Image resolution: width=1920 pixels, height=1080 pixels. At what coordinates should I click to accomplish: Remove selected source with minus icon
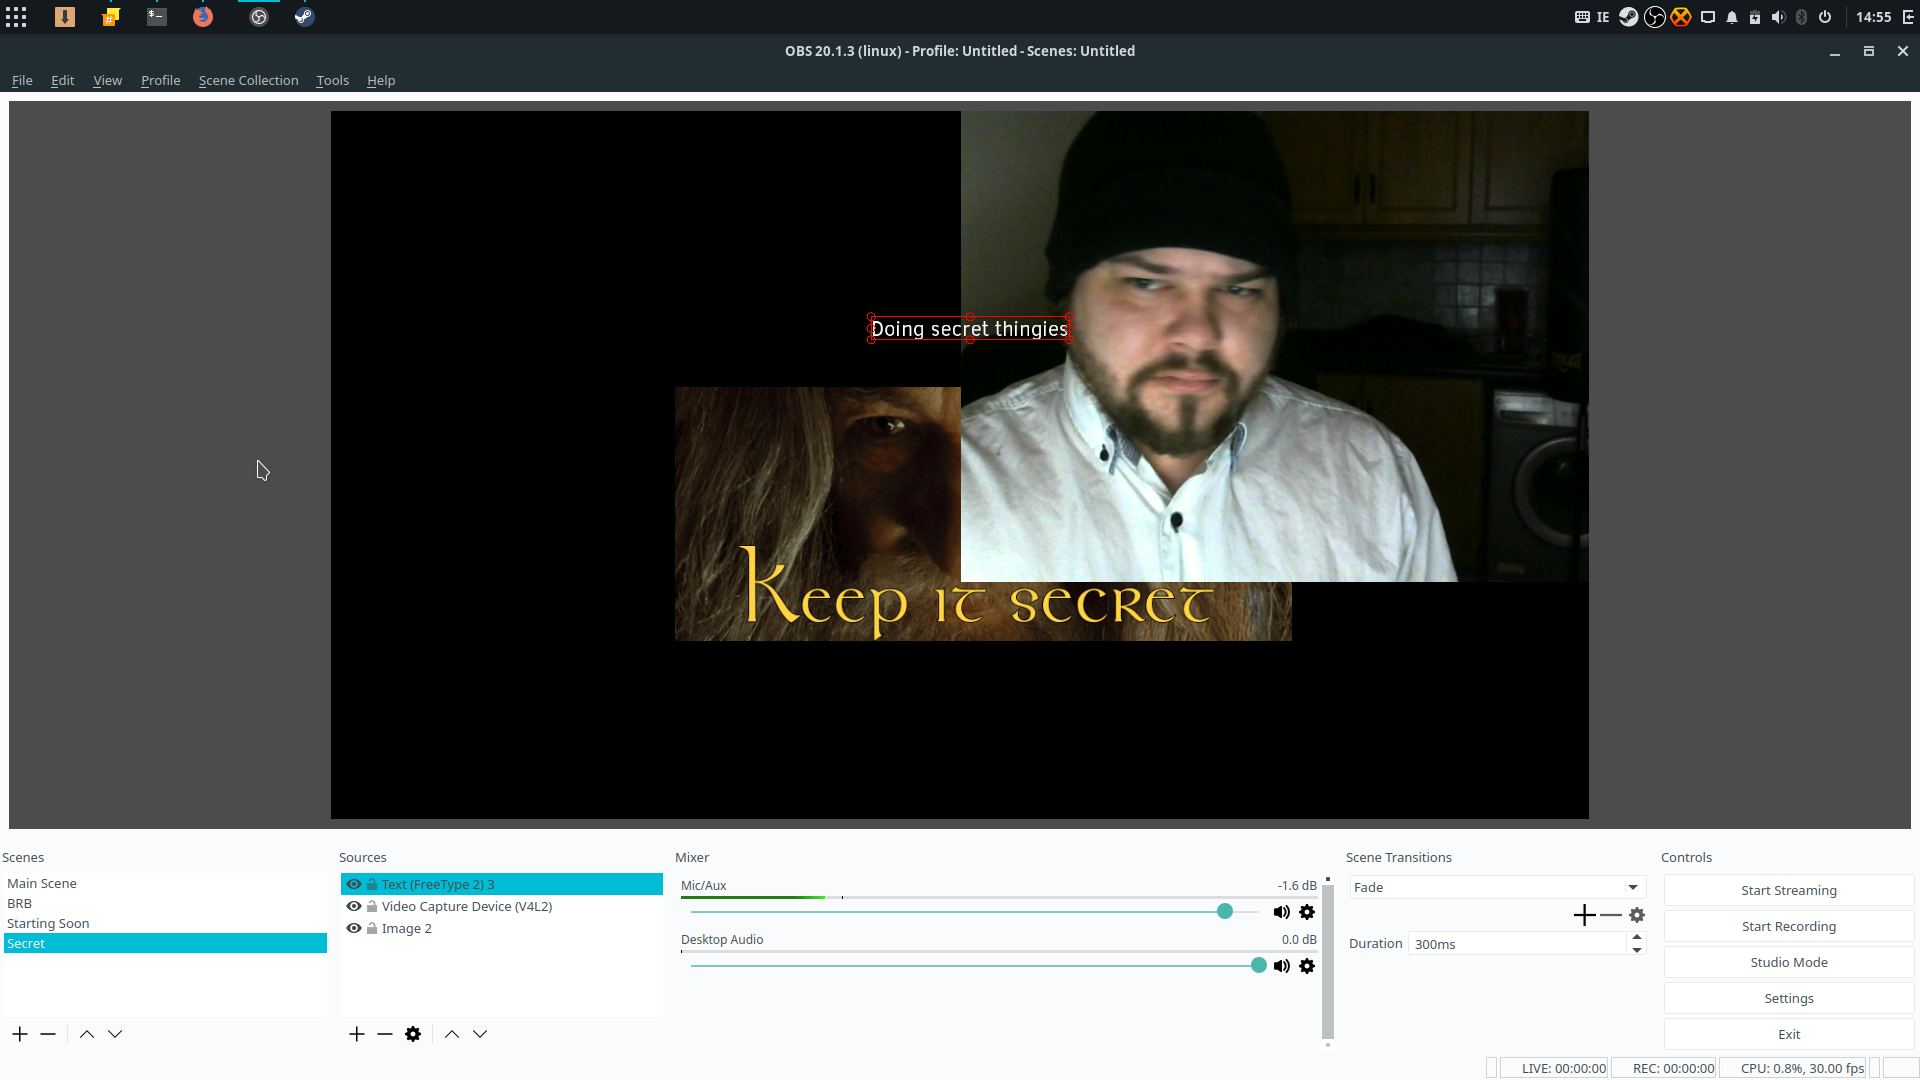tap(385, 1034)
